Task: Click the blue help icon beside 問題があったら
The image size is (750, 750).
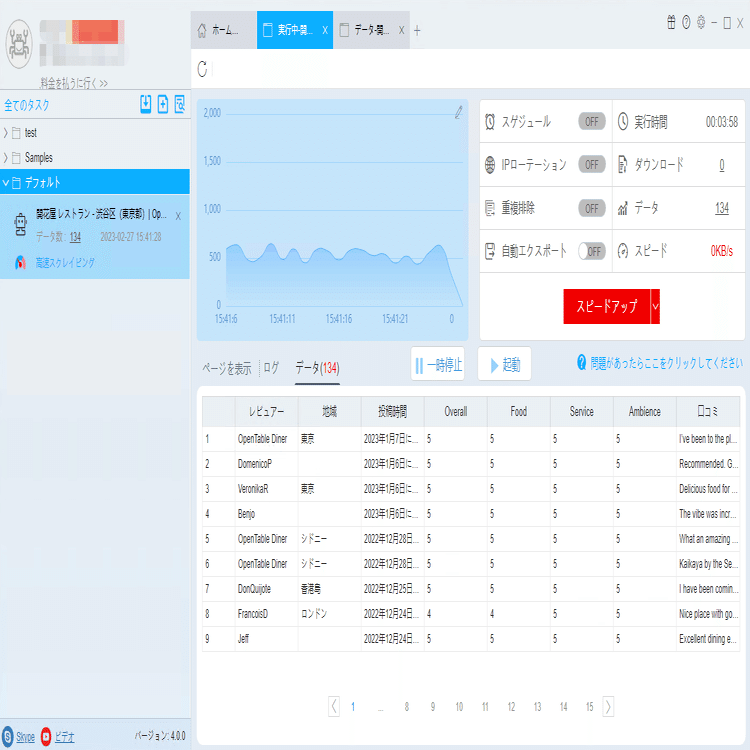Action: [x=582, y=363]
